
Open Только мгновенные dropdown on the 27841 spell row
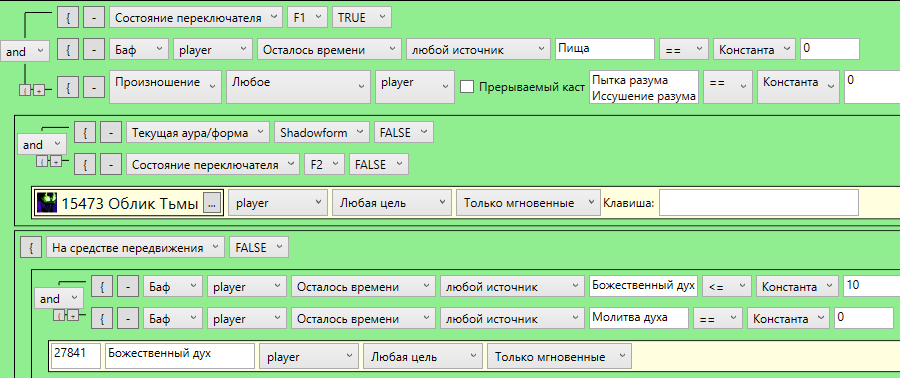(559, 357)
